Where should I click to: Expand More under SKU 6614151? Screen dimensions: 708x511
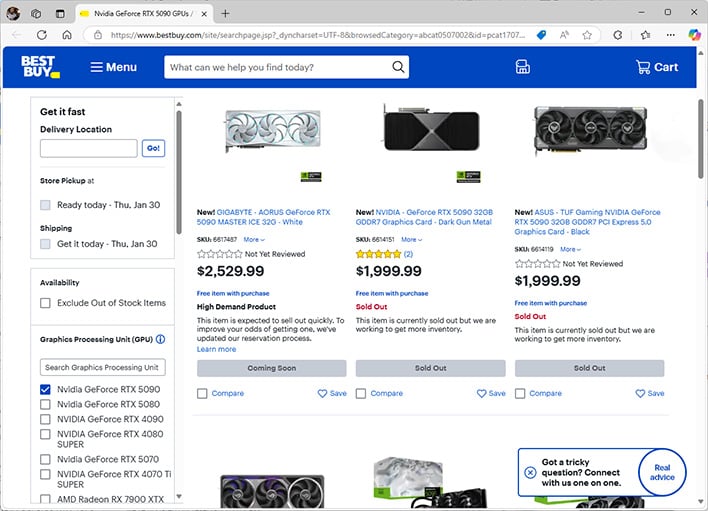411,240
